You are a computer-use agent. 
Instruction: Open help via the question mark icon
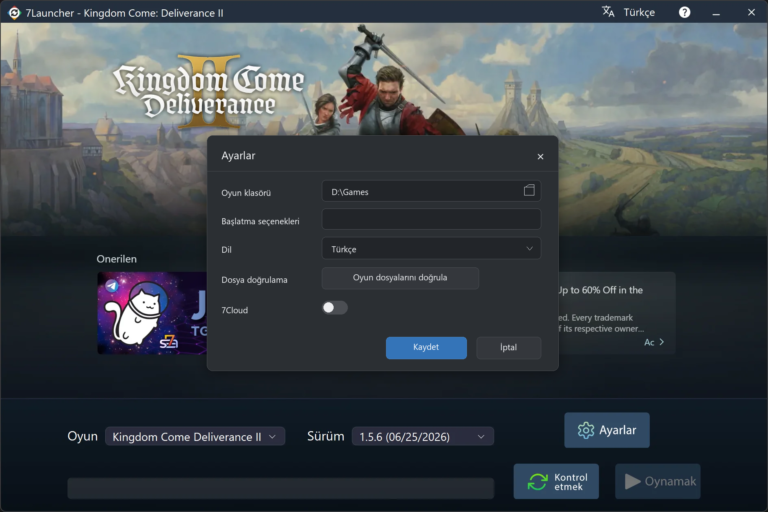684,12
